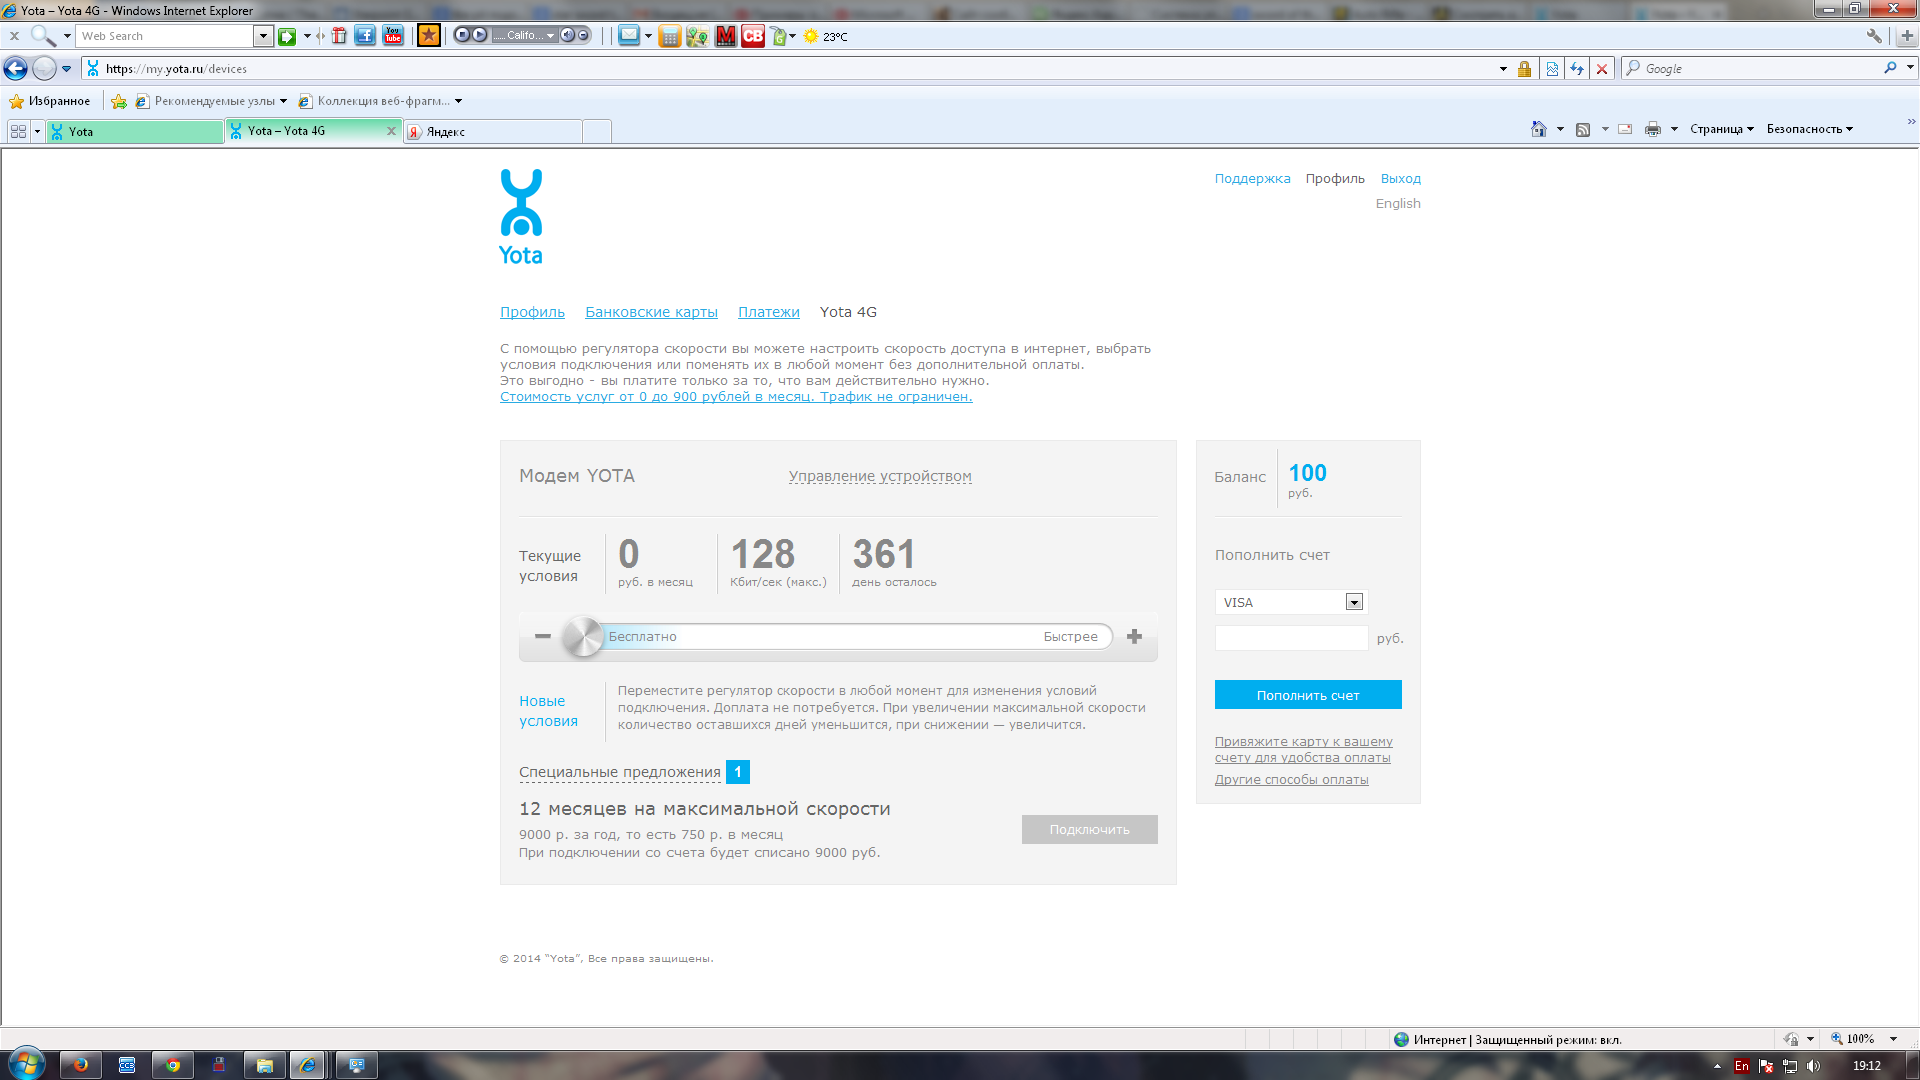Click the plus button at toolbar end
1920x1080 pixels.
pos(1907,36)
